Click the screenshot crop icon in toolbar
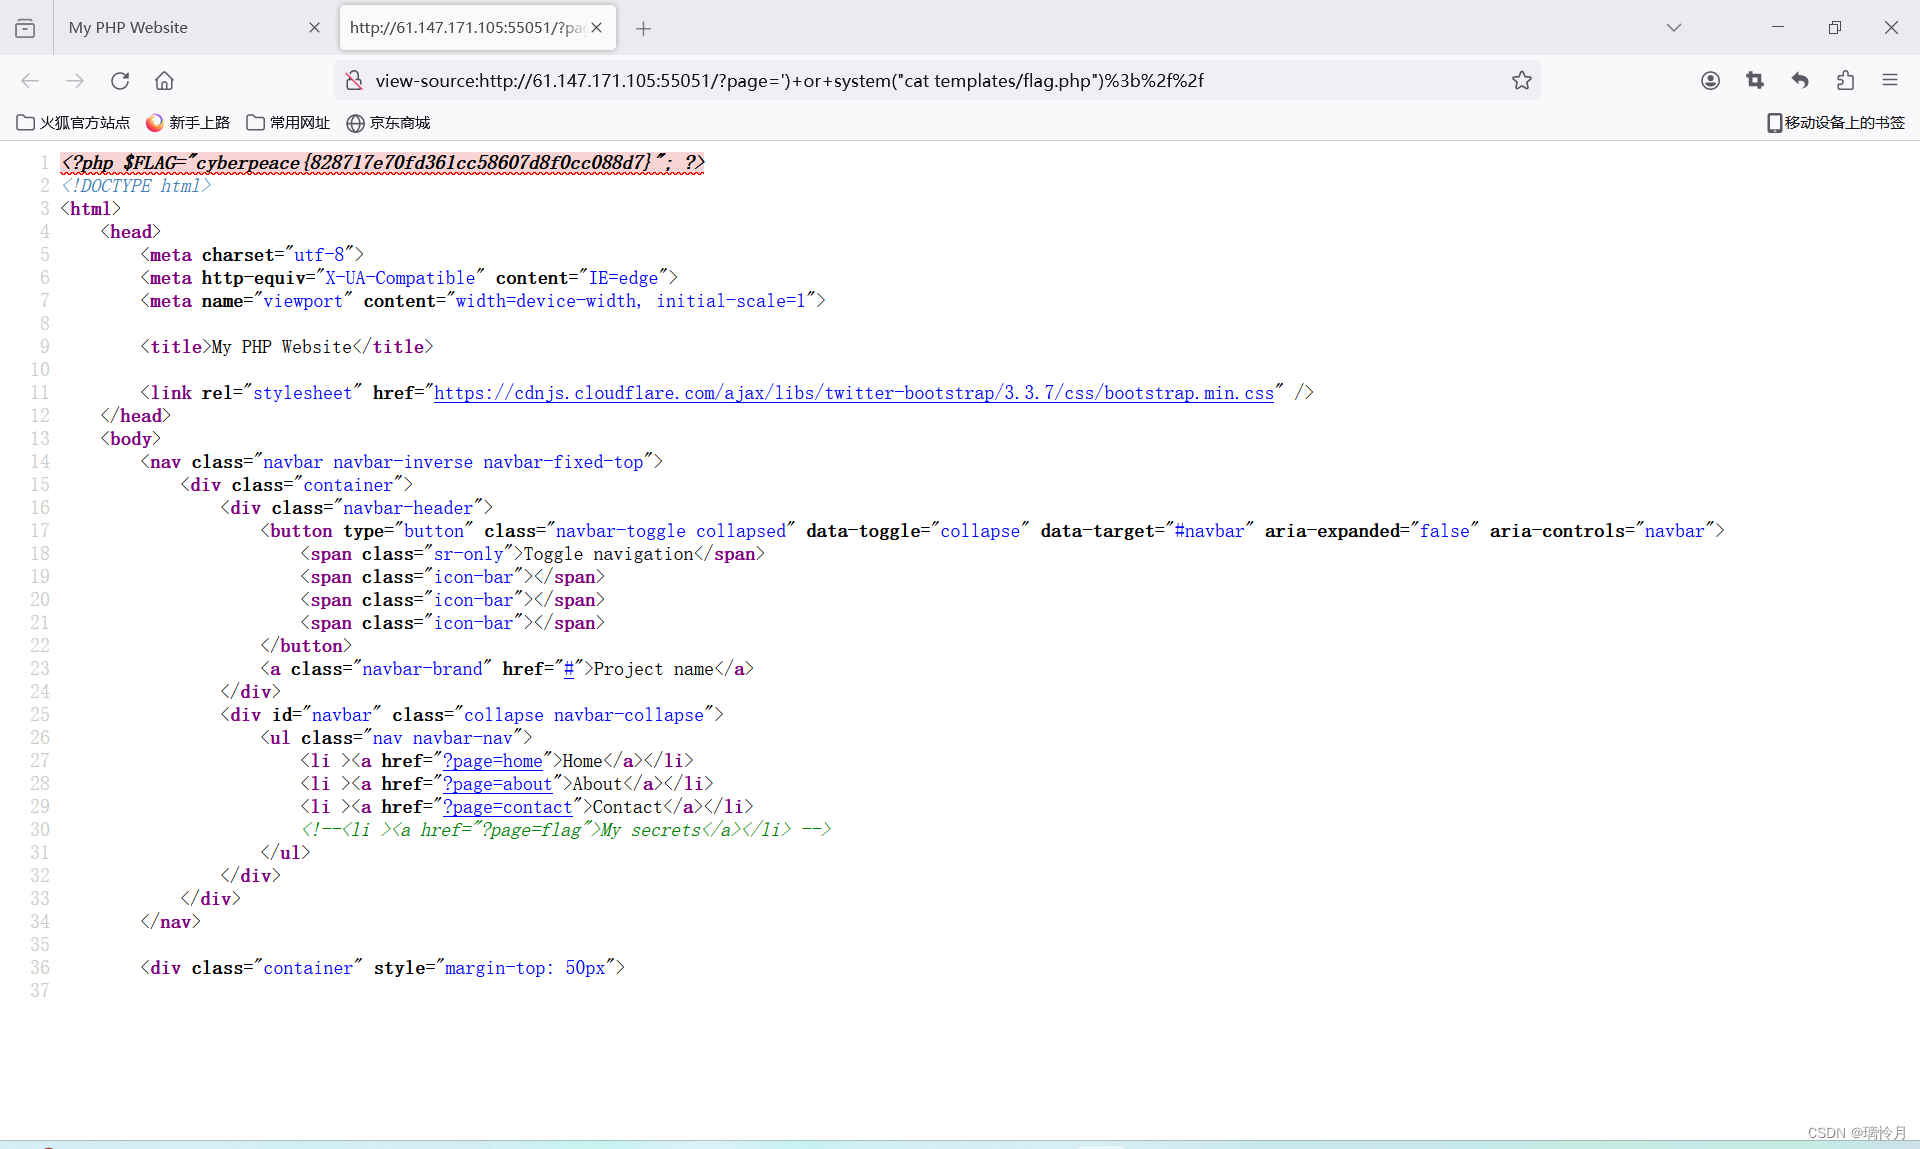1920x1149 pixels. pos(1755,81)
